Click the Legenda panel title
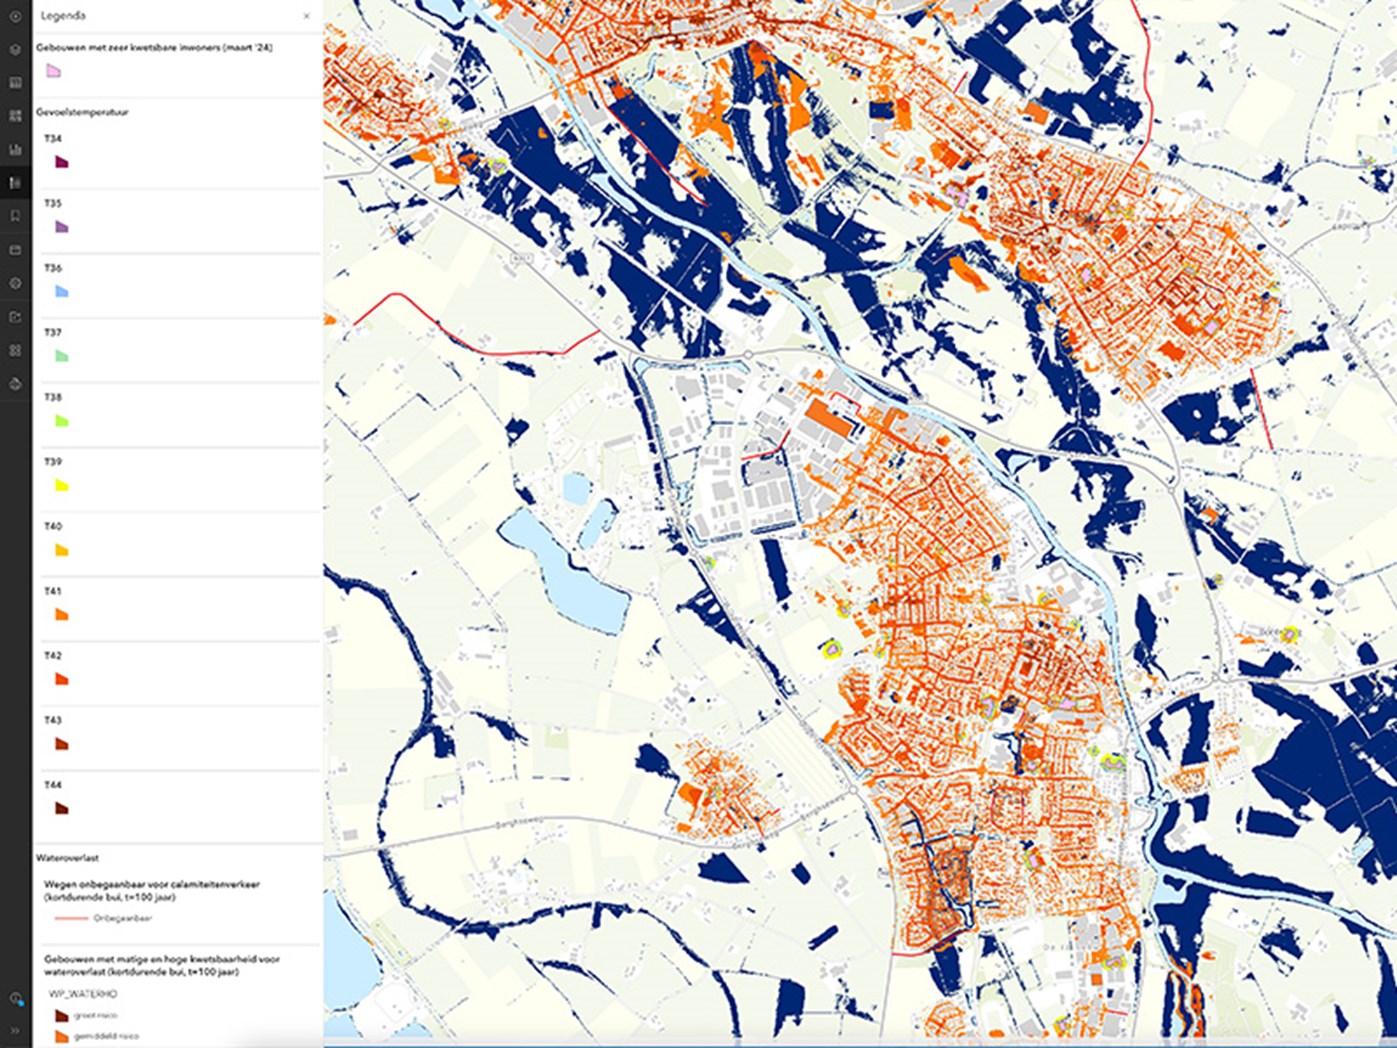The height and width of the screenshot is (1048, 1397). [62, 16]
